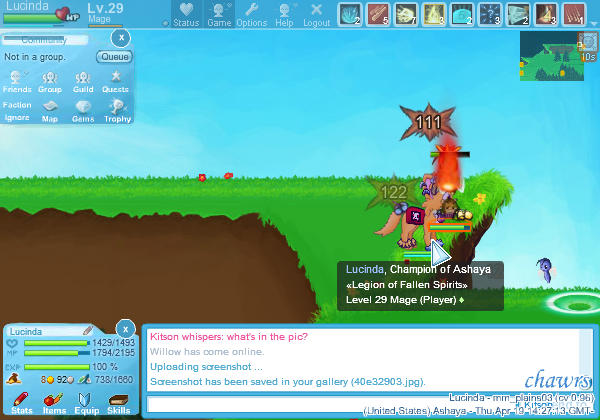Use the fire cone skill icon
The width and height of the screenshot is (600, 420).
pos(546,14)
